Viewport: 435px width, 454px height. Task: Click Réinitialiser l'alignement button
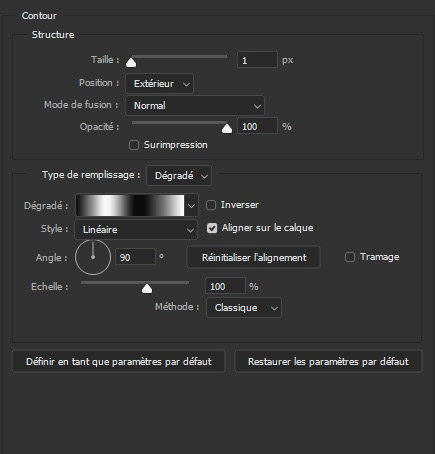click(253, 257)
